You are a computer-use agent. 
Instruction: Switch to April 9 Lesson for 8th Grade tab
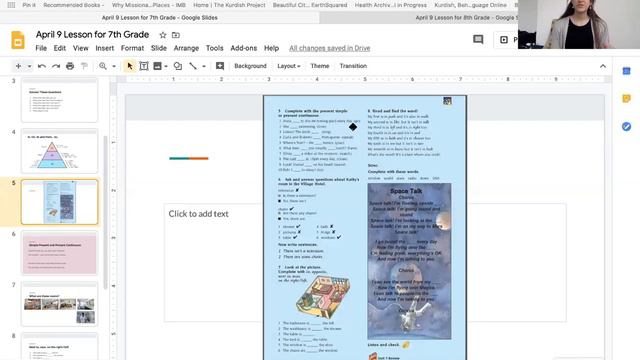pyautogui.click(x=467, y=18)
